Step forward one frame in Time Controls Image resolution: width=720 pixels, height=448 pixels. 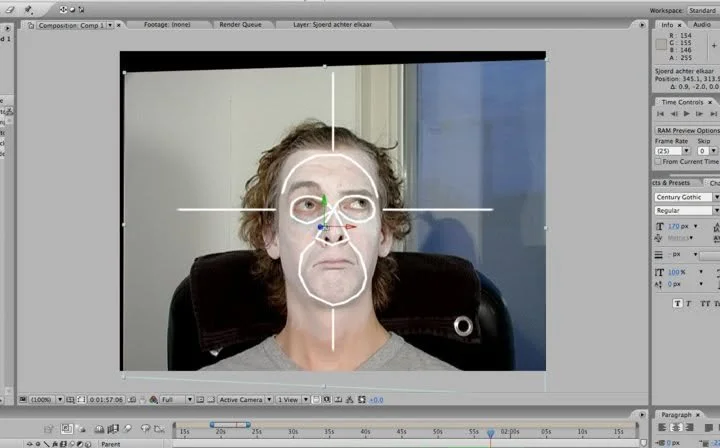point(699,113)
